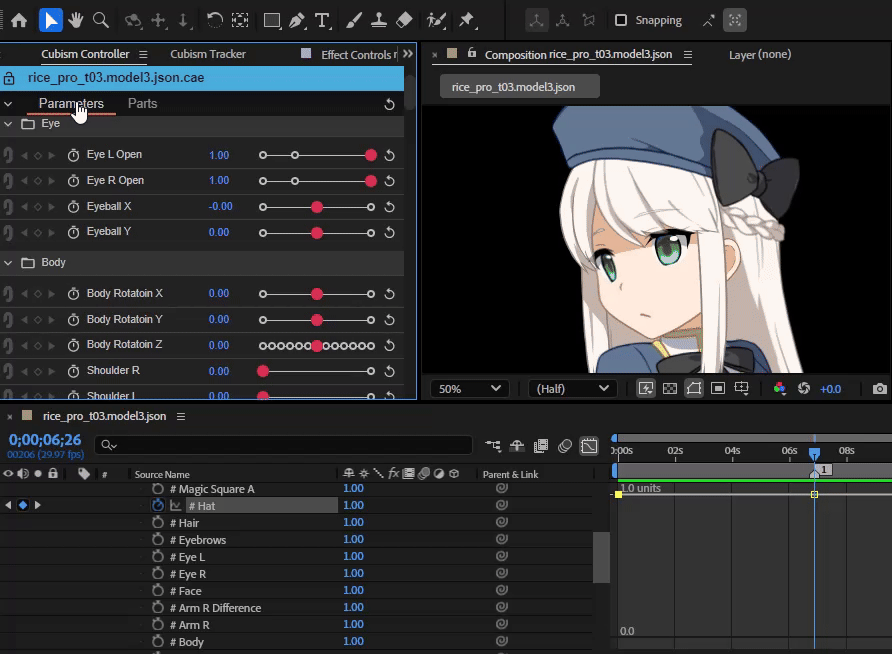Open Cubism Controller panel menu
Viewport: 892px width, 654px height.
click(x=143, y=55)
